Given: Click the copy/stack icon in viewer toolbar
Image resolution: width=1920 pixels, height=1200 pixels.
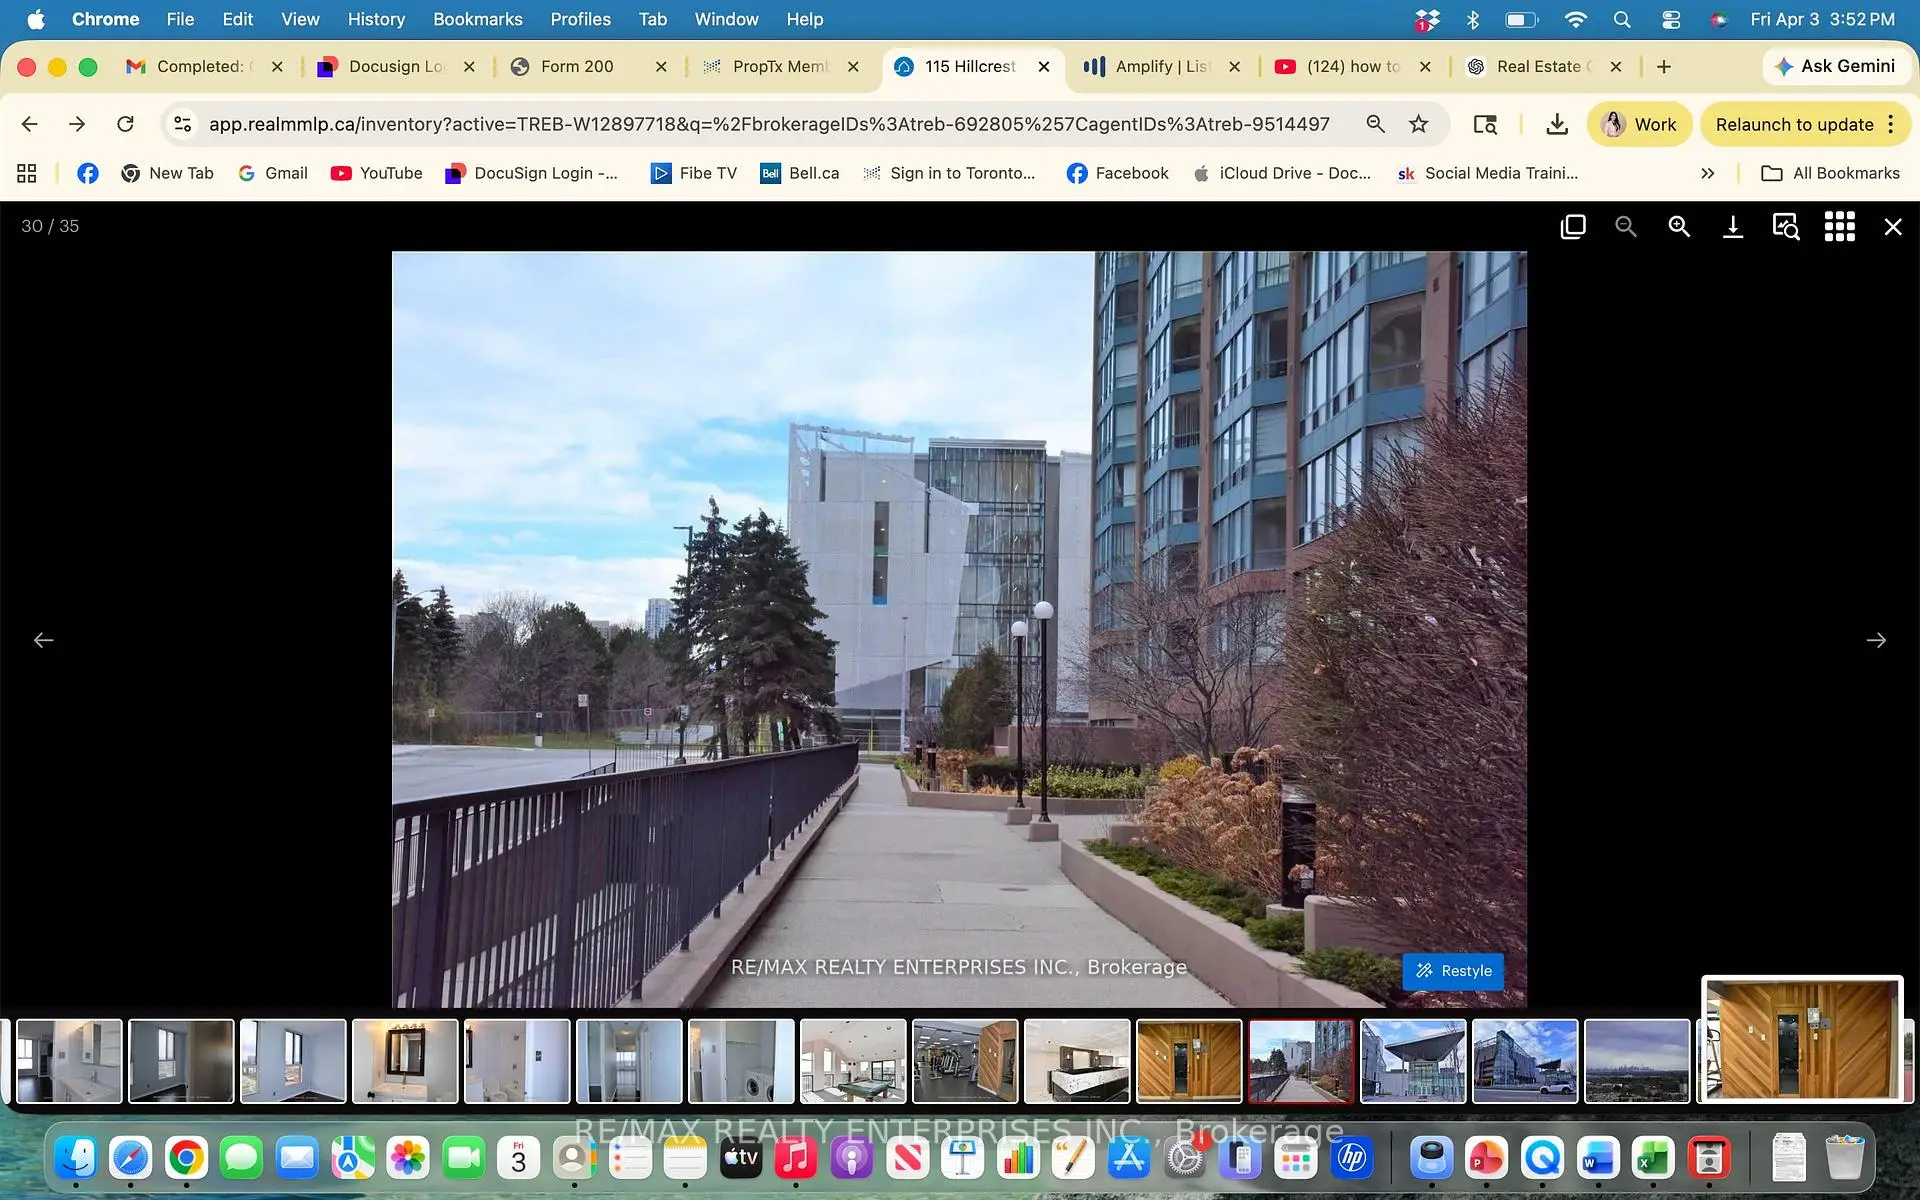Looking at the screenshot, I should pyautogui.click(x=1573, y=227).
